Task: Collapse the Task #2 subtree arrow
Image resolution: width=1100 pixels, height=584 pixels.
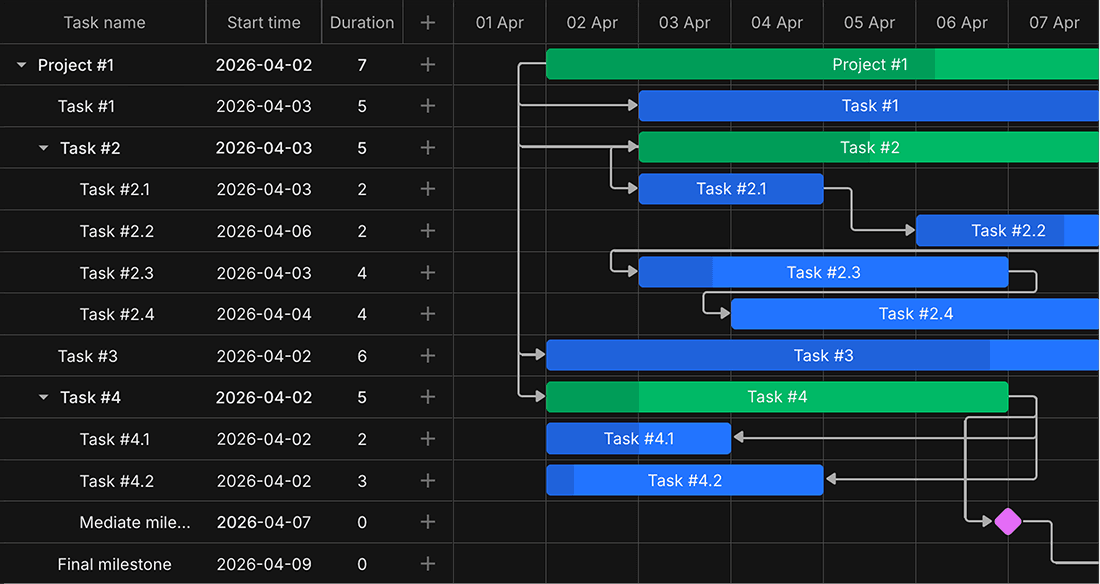Action: (x=43, y=148)
